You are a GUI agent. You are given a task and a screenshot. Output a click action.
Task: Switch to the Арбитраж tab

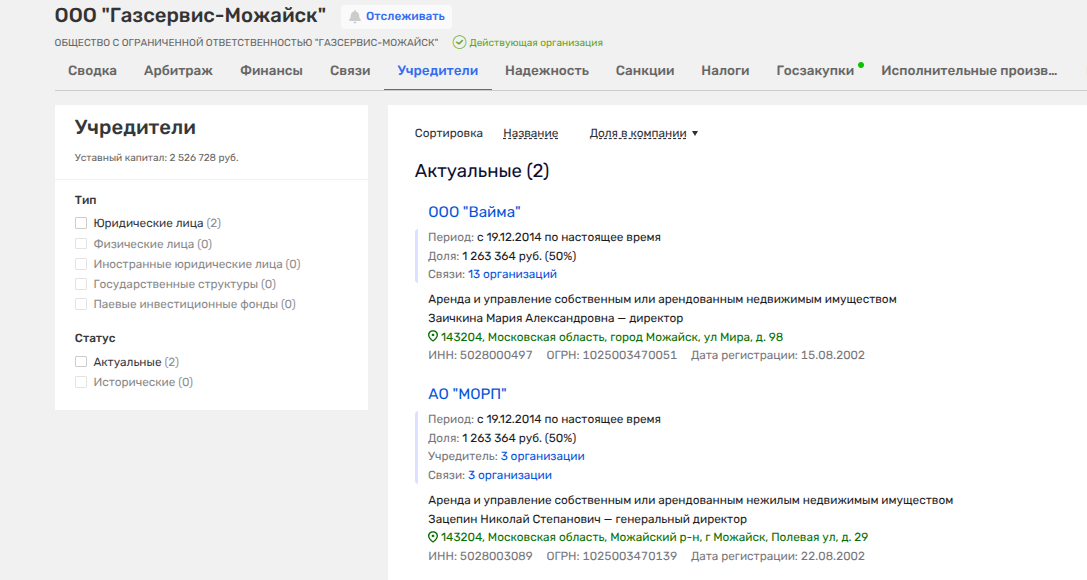[x=178, y=71]
